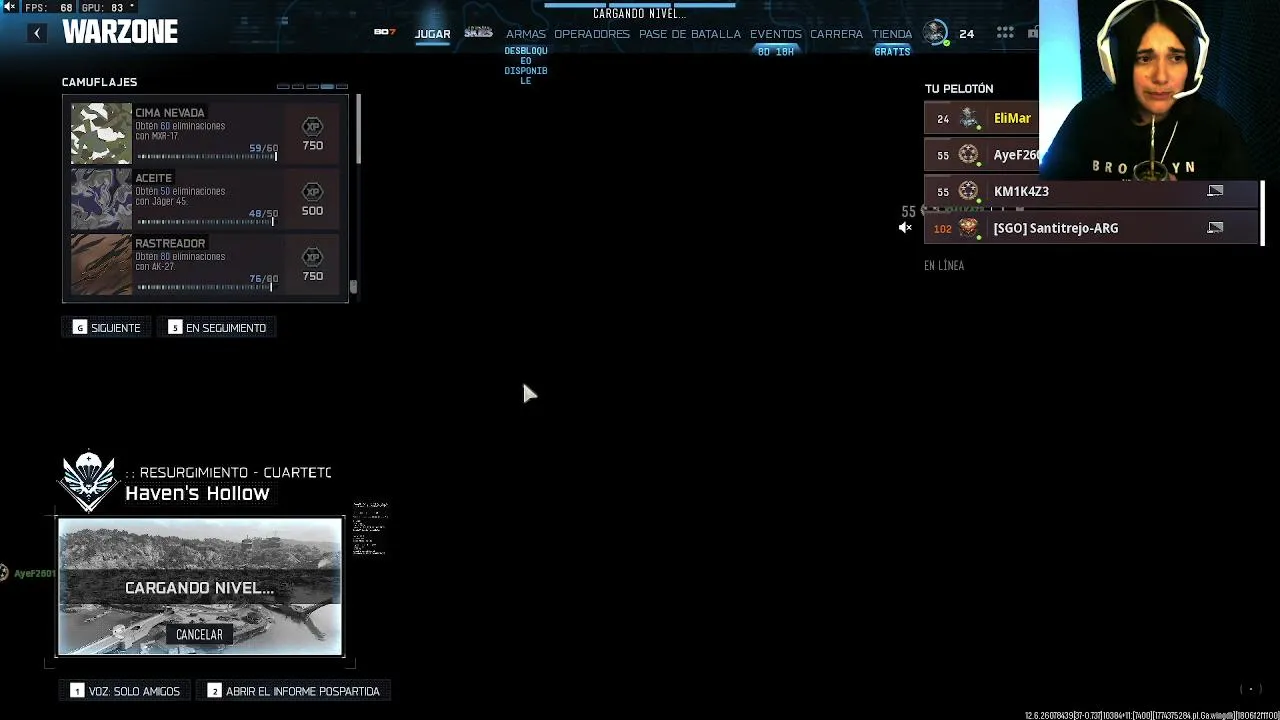The height and width of the screenshot is (720, 1280).
Task: Open the Skies icon next to JUGAR
Action: click(x=478, y=33)
